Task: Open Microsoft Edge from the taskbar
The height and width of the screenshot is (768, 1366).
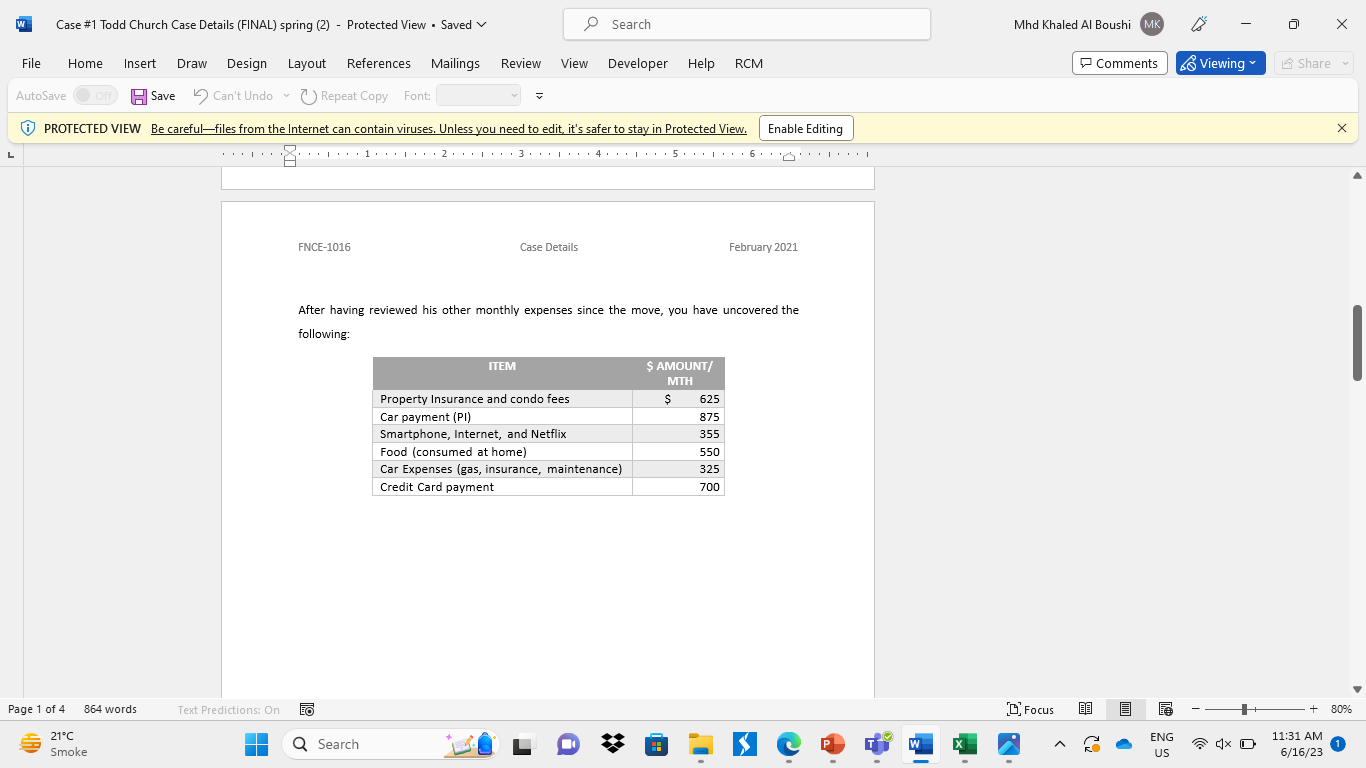Action: coord(789,744)
